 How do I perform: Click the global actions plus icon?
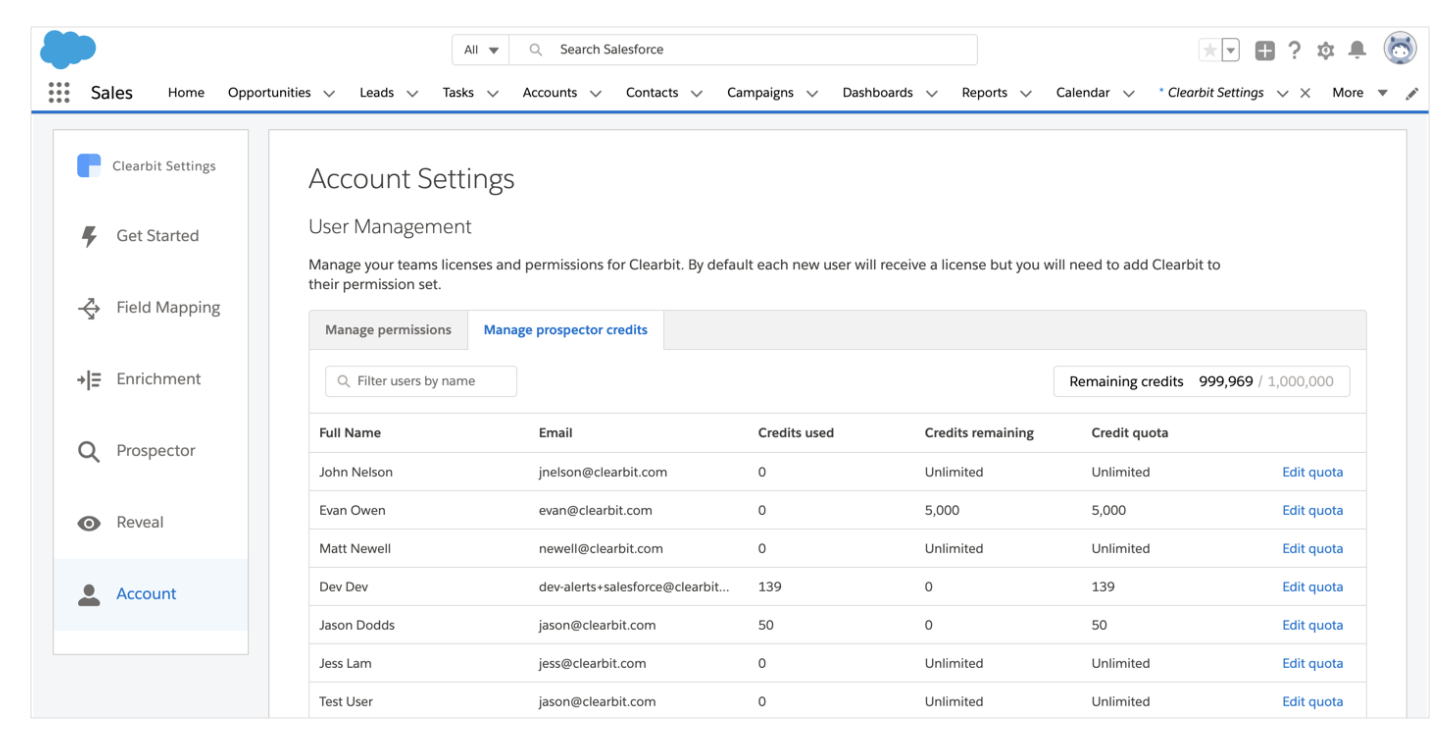1265,50
